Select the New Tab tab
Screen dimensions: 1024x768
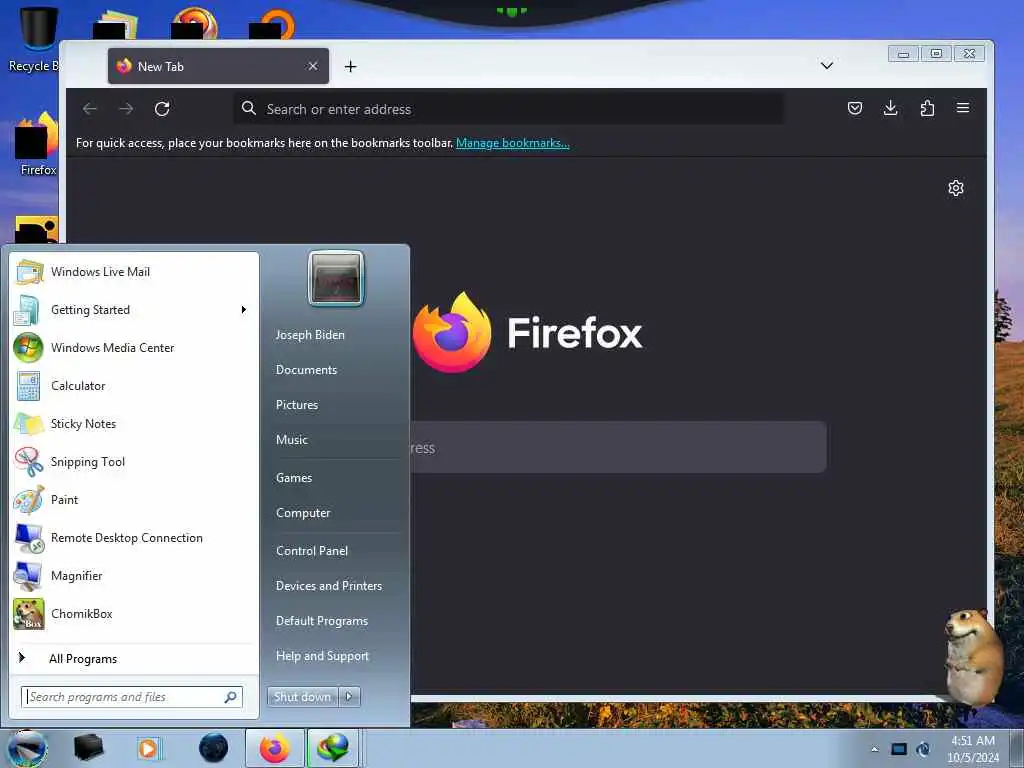218,66
